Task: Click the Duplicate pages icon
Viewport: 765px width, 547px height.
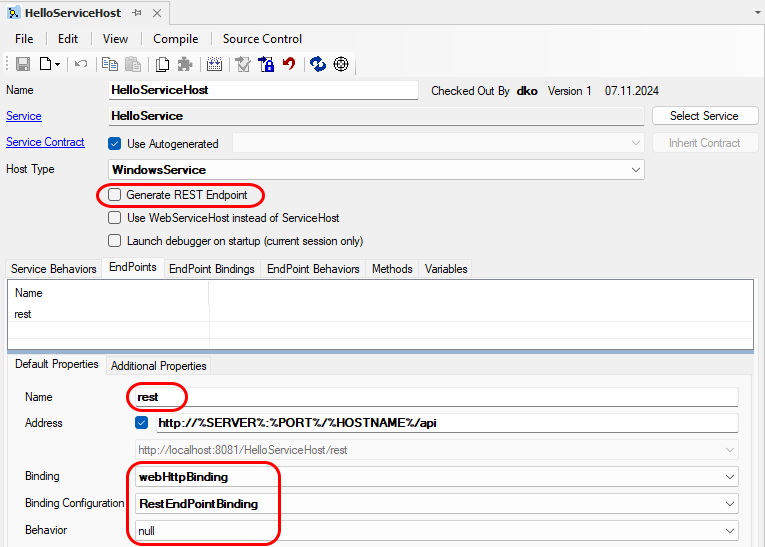Action: click(x=162, y=64)
